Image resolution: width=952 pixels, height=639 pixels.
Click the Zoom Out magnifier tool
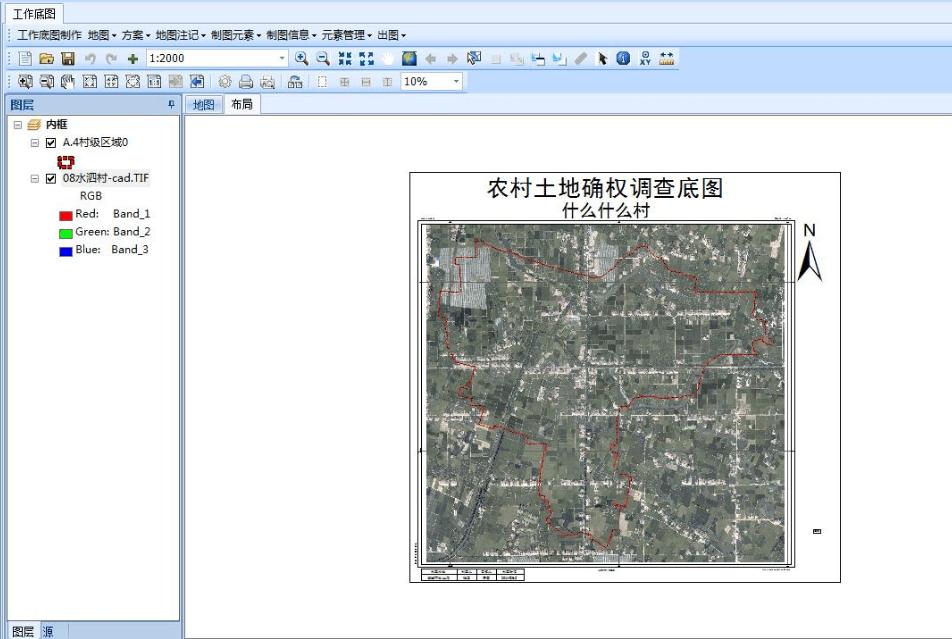[322, 59]
